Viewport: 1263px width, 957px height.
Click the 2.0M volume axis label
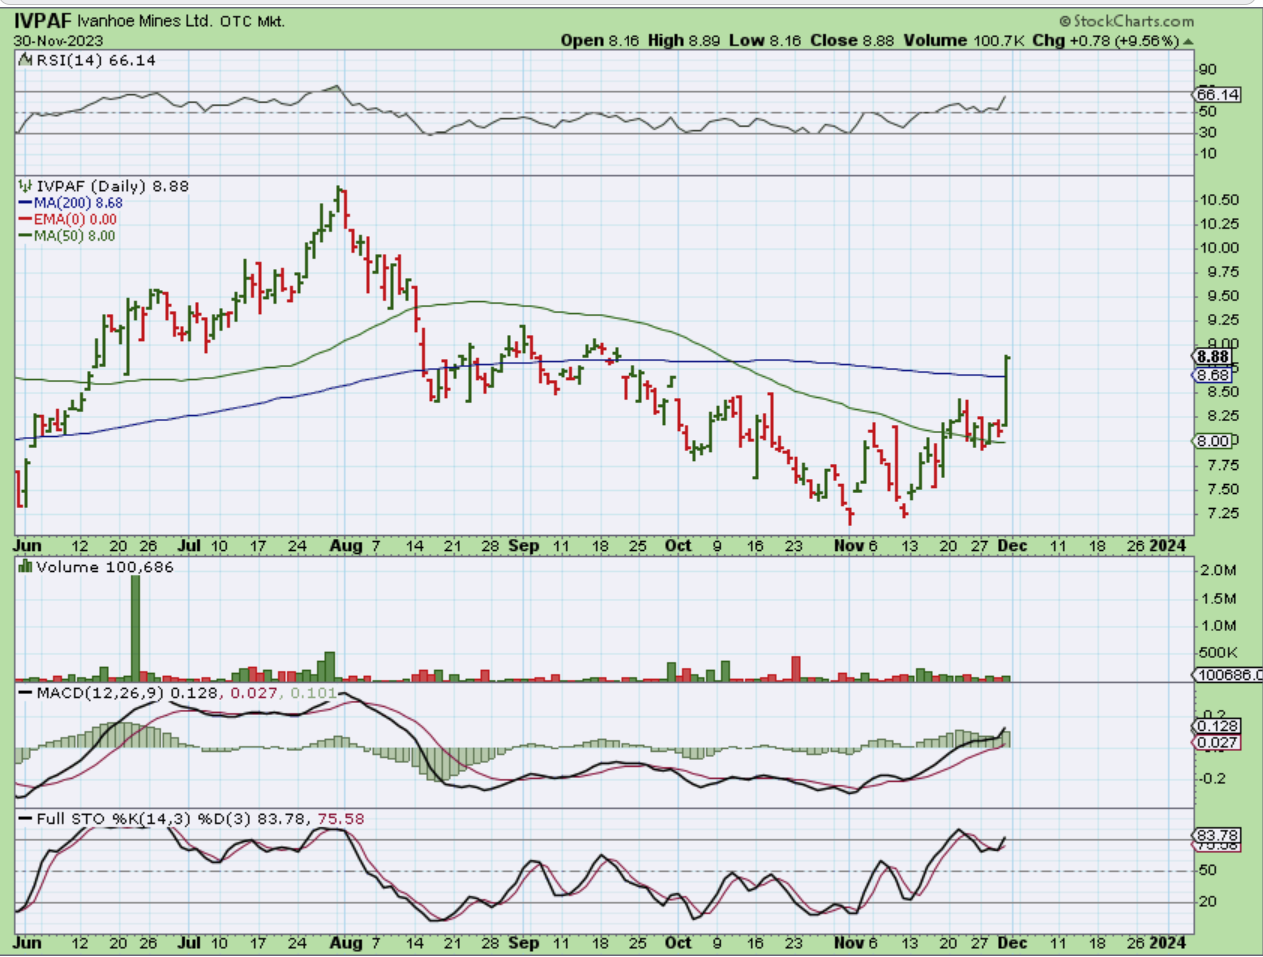[1218, 570]
